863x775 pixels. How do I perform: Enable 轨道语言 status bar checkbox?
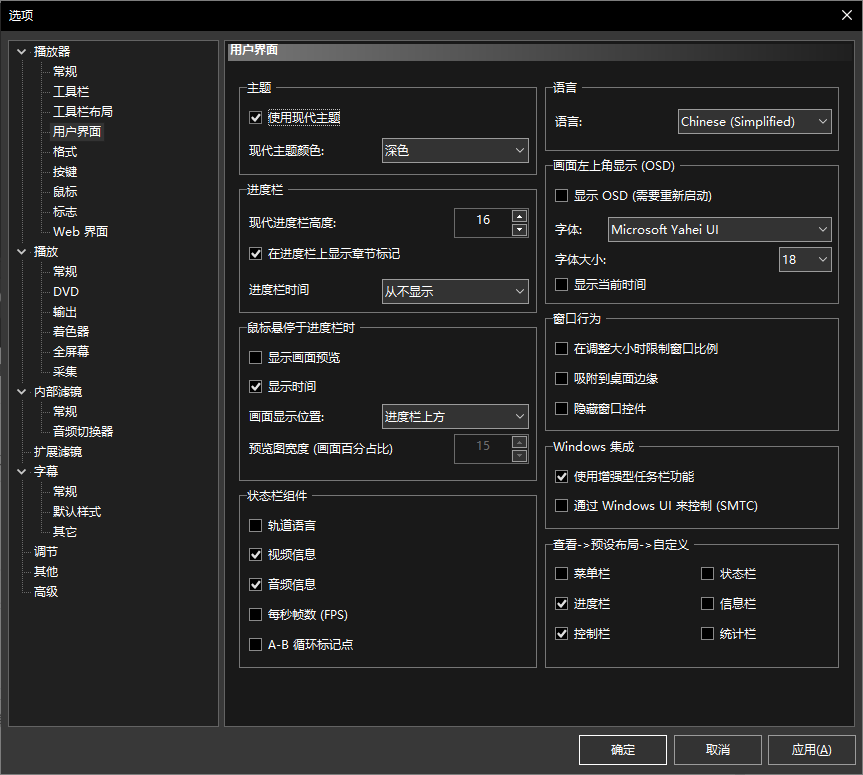tap(255, 526)
